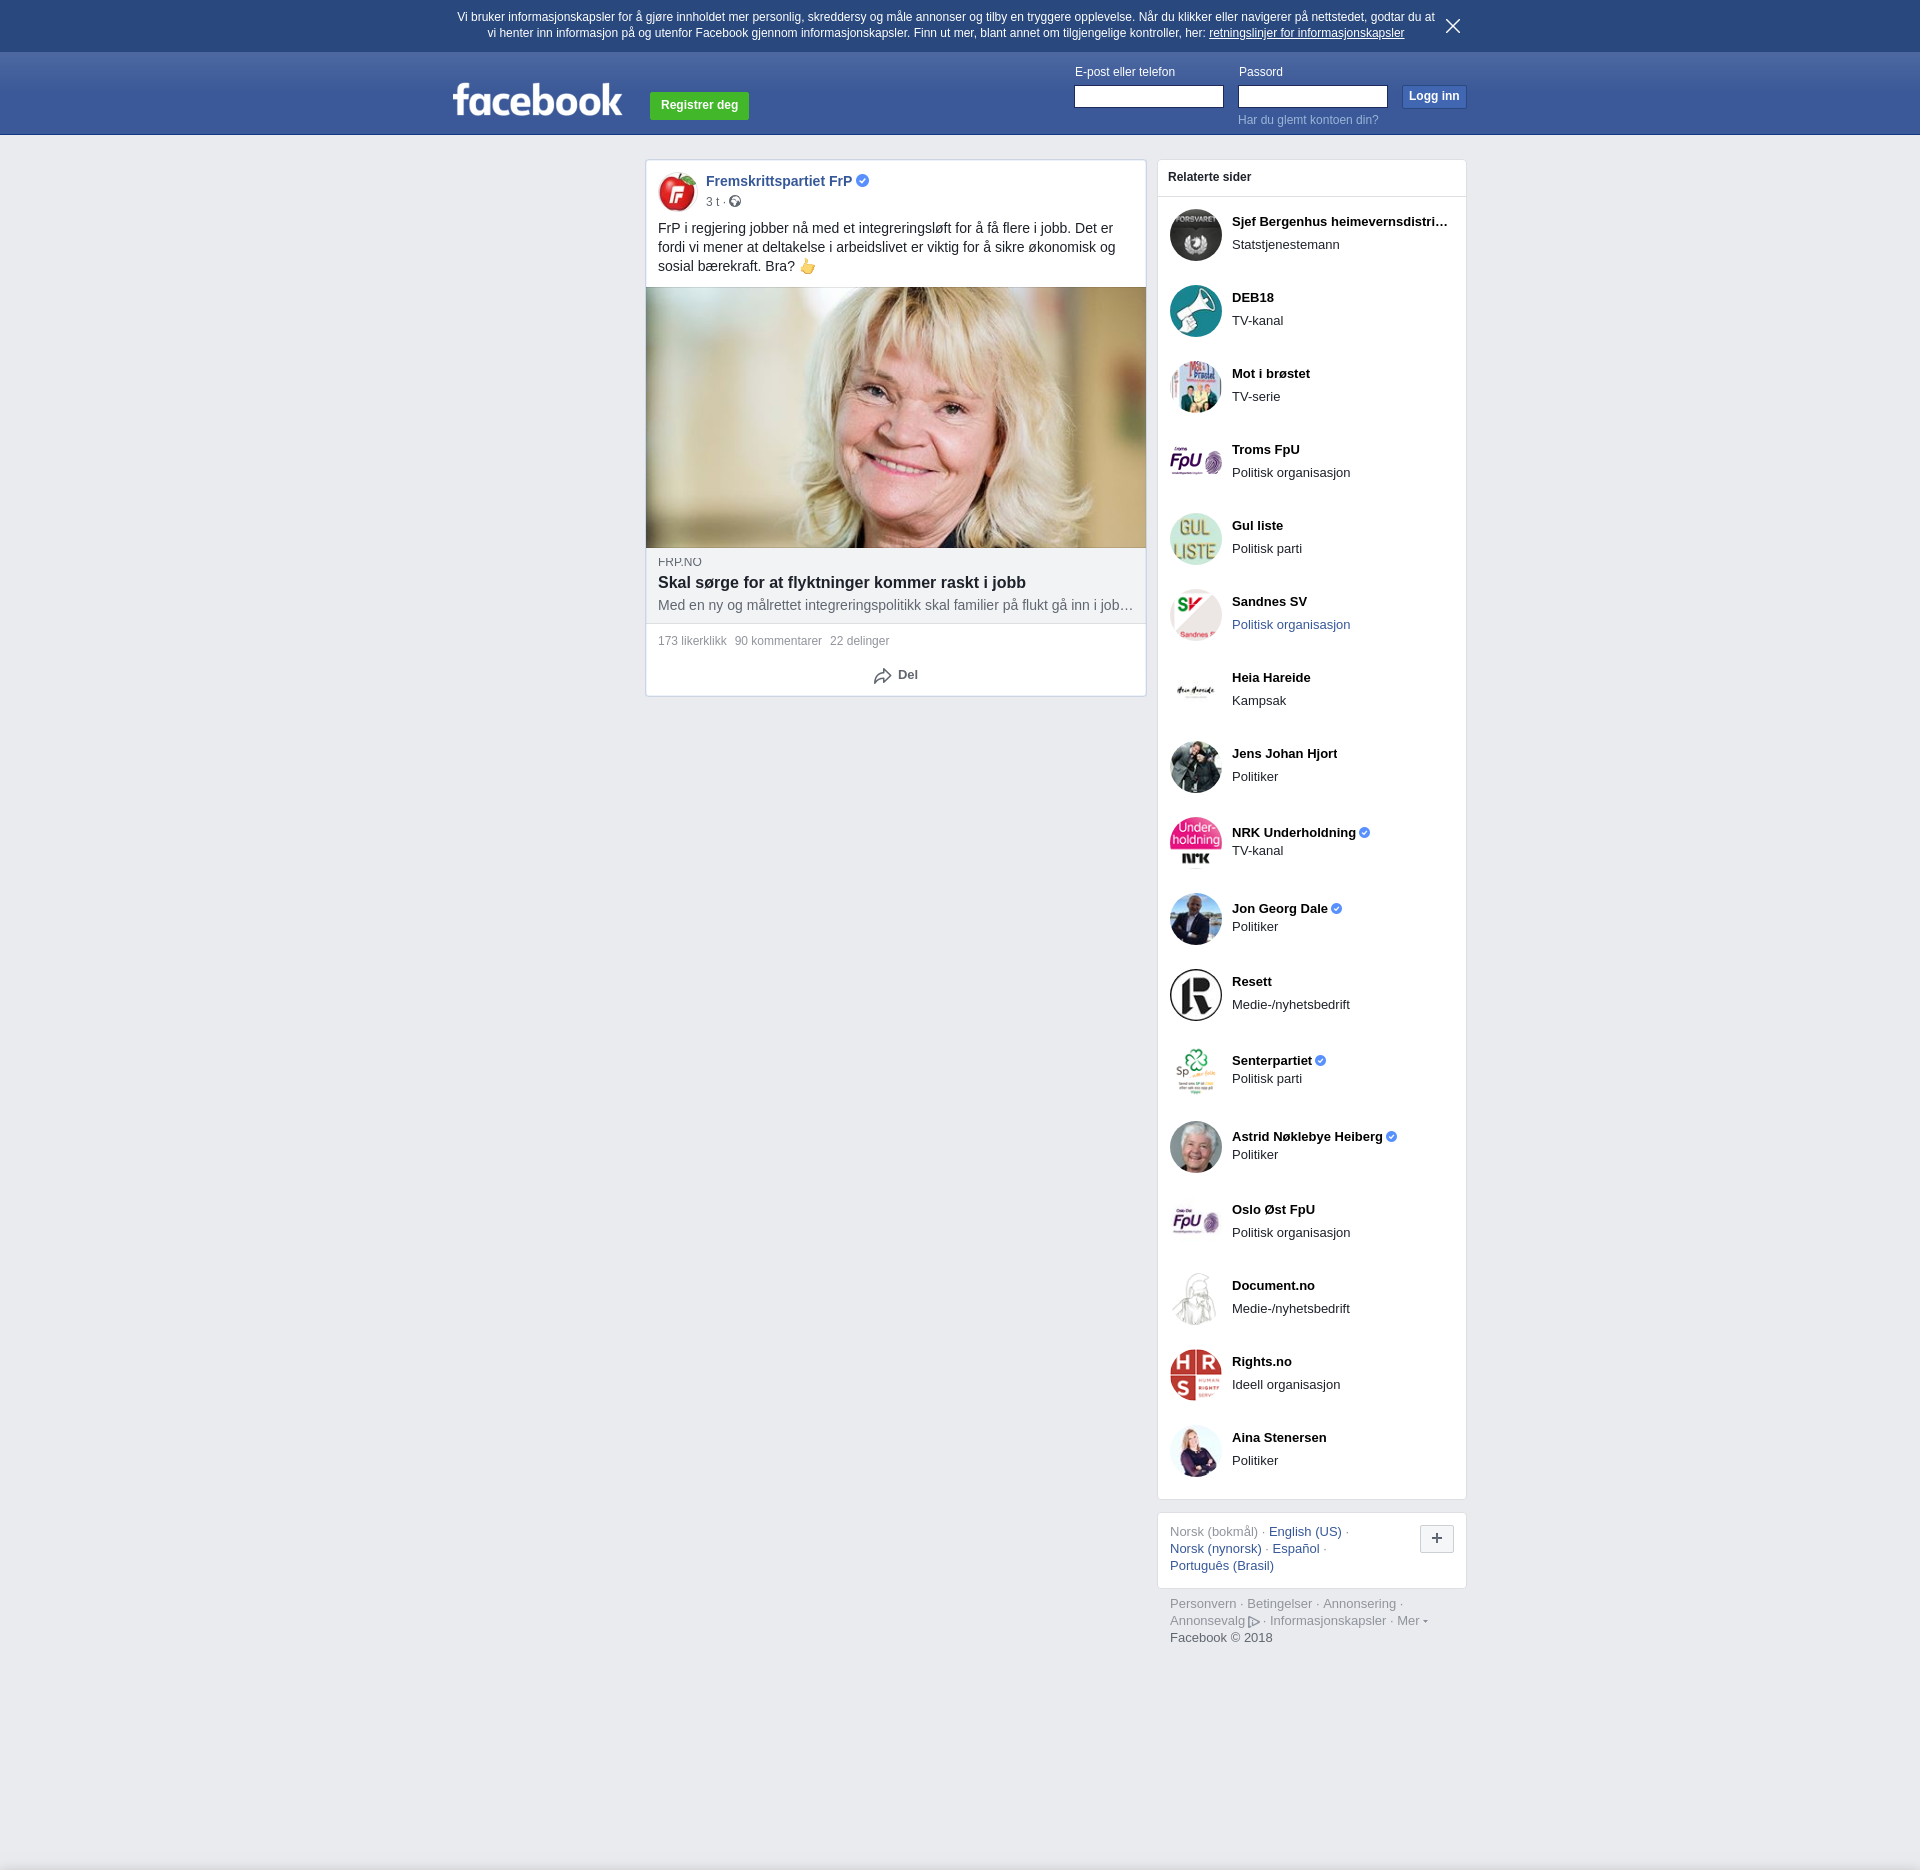Click the Heia Hareide logo
Image resolution: width=1920 pixels, height=1870 pixels.
(1196, 691)
